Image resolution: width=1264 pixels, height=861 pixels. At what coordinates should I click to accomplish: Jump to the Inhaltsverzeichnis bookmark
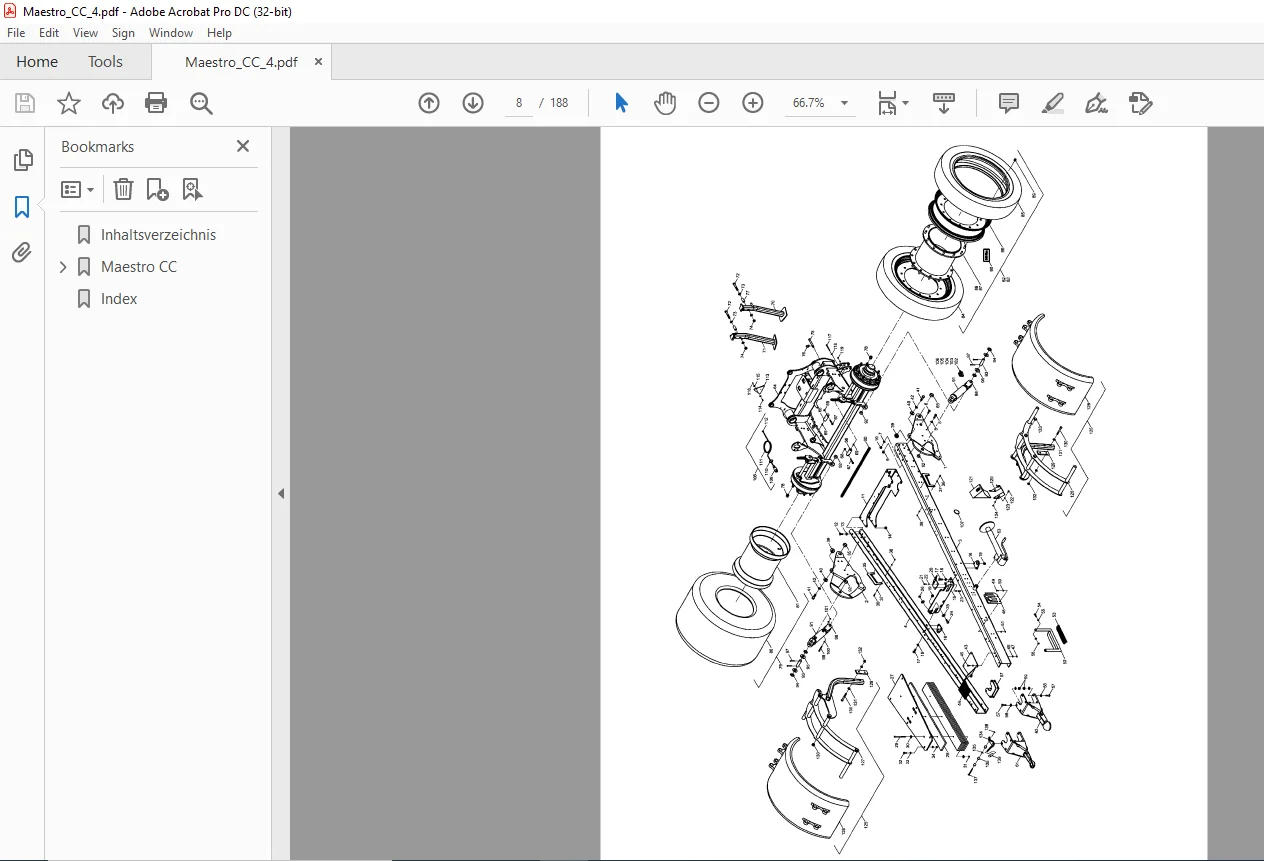[x=158, y=235]
